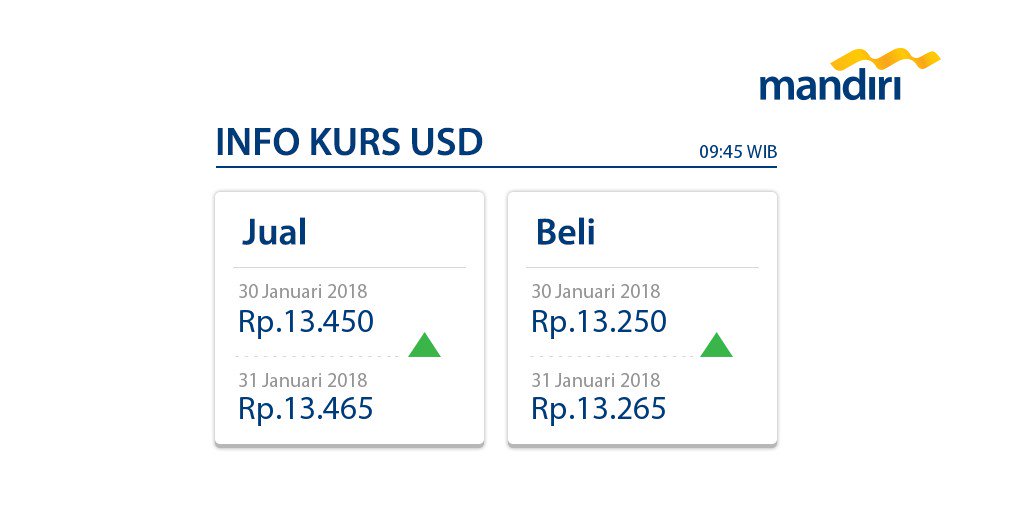Image resolution: width=1024 pixels, height=512 pixels.
Task: Select 30 Januari 2018 date in Jual card
Action: (x=302, y=291)
